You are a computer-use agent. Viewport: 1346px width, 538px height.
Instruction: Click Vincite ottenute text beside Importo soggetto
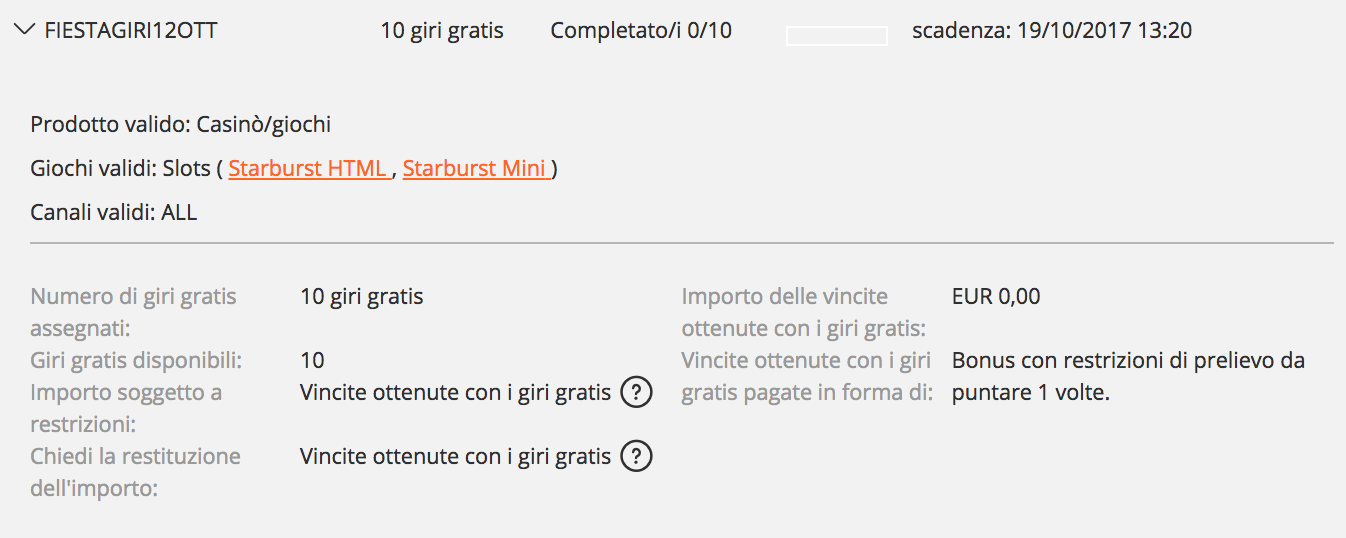[455, 393]
